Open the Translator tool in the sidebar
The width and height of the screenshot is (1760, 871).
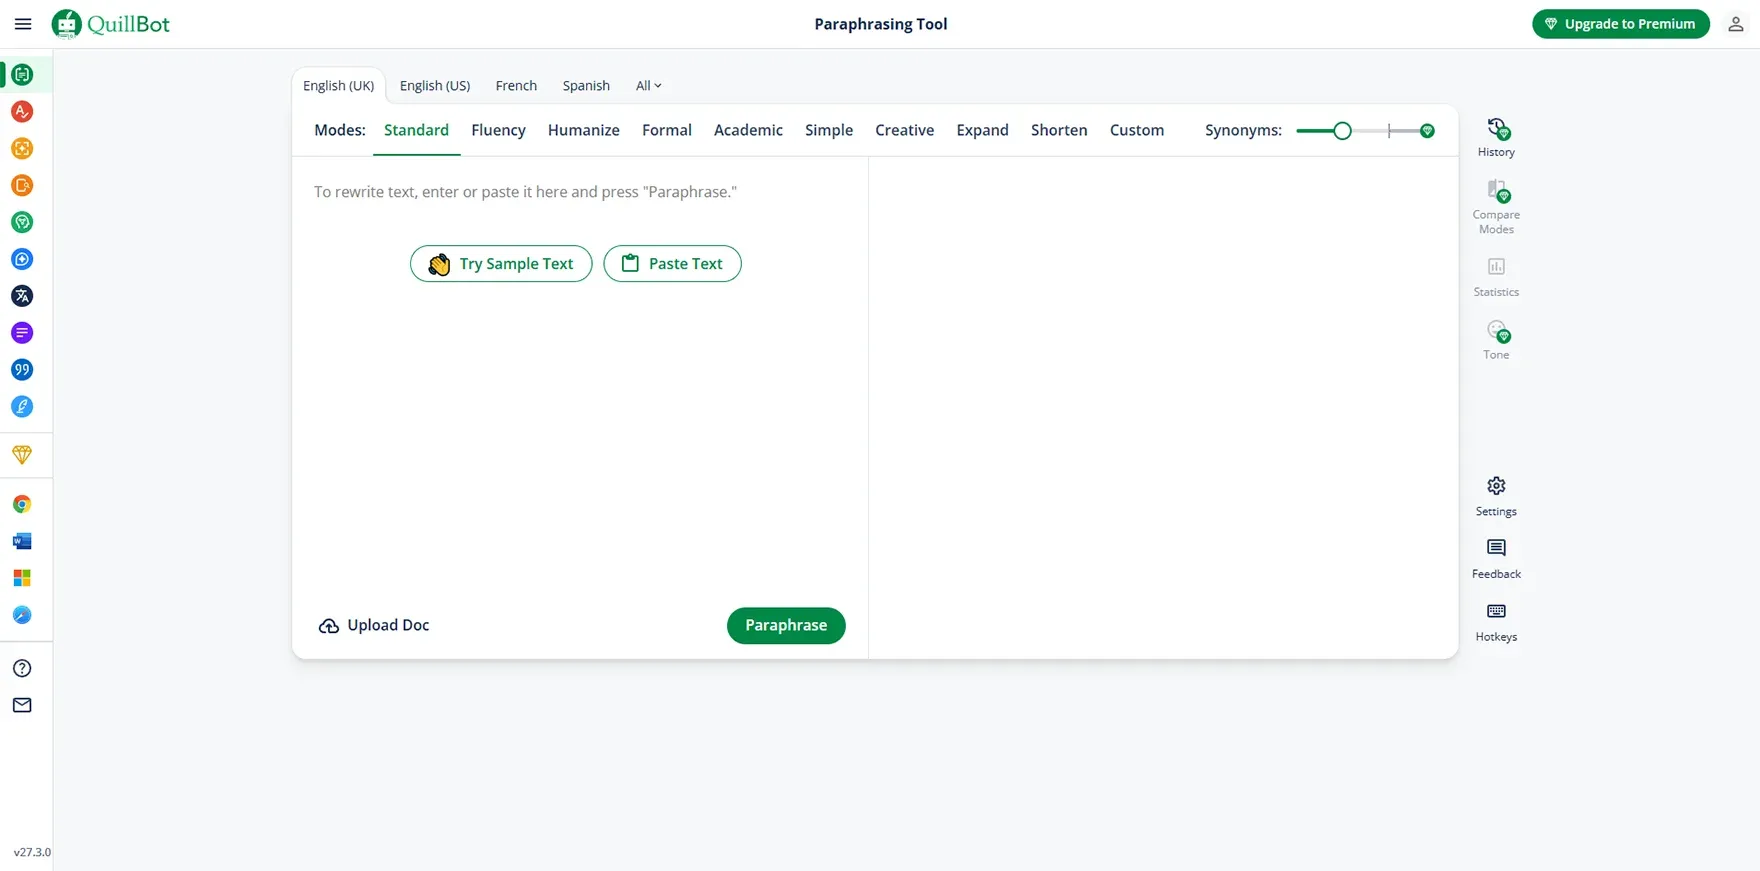pos(22,296)
